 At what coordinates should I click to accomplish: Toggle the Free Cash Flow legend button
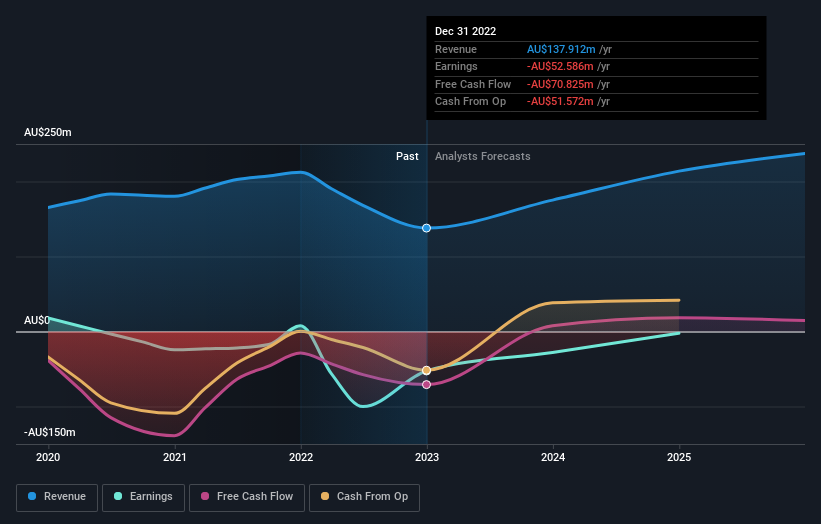[247, 497]
